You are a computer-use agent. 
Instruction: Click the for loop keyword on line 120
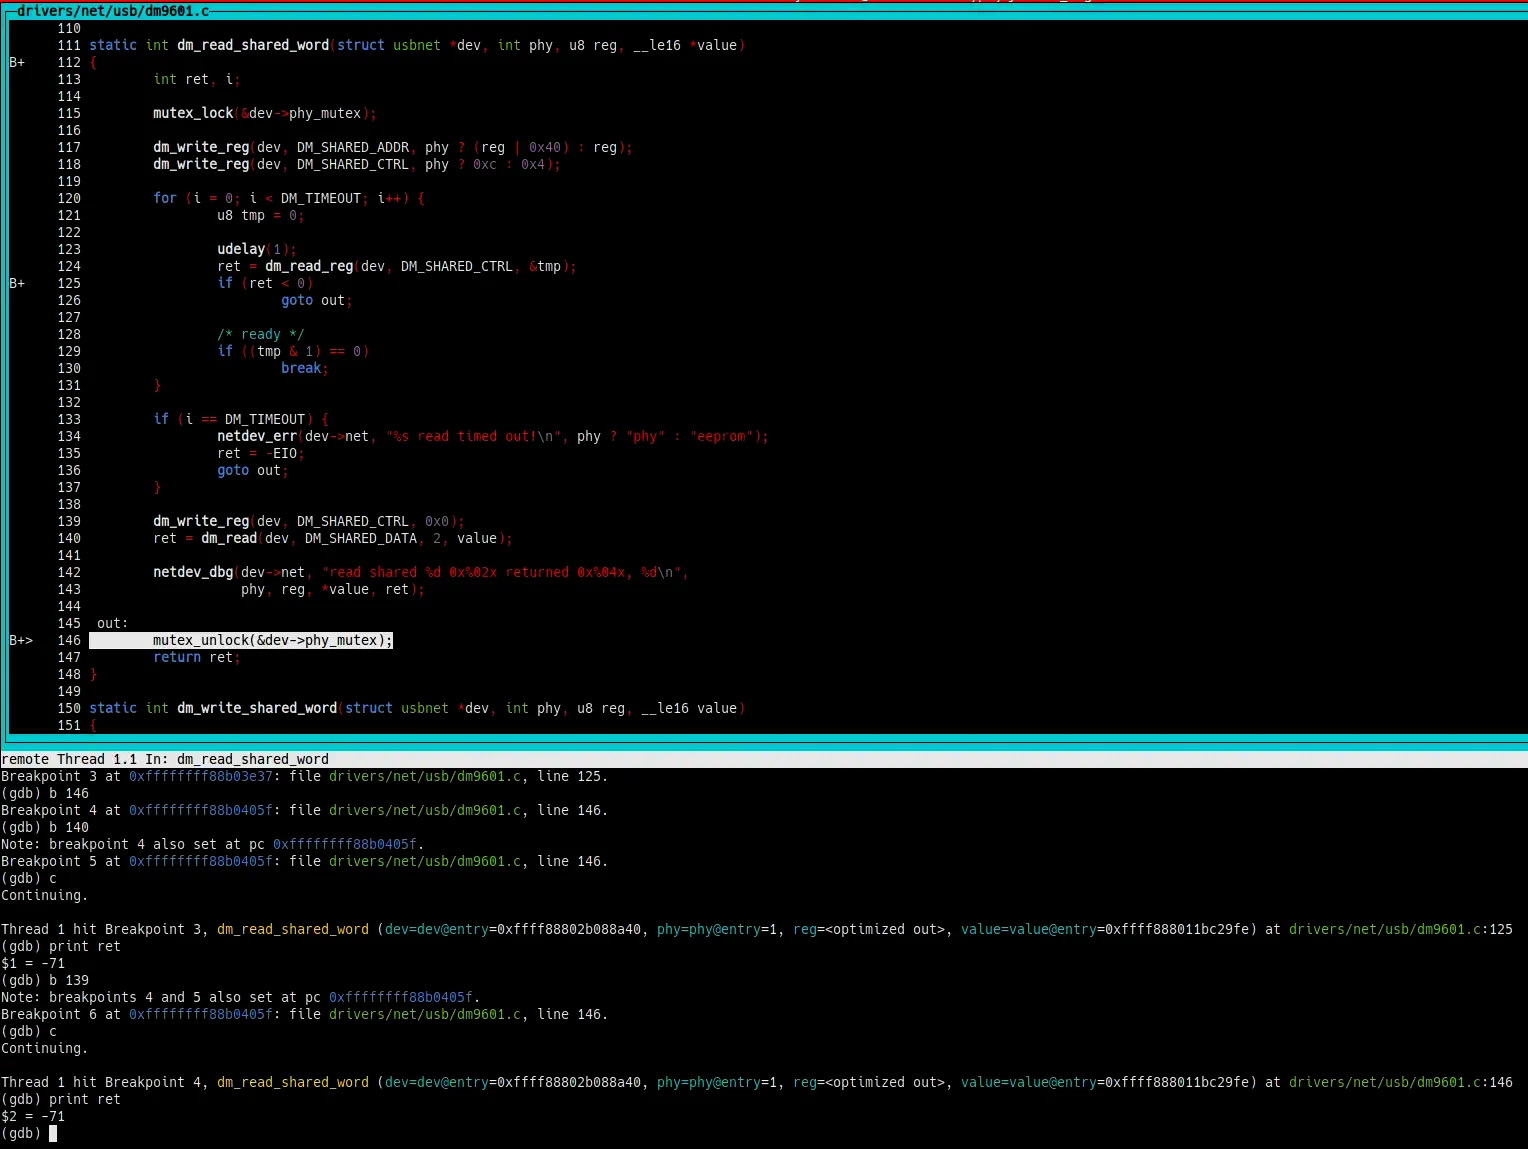tap(165, 198)
